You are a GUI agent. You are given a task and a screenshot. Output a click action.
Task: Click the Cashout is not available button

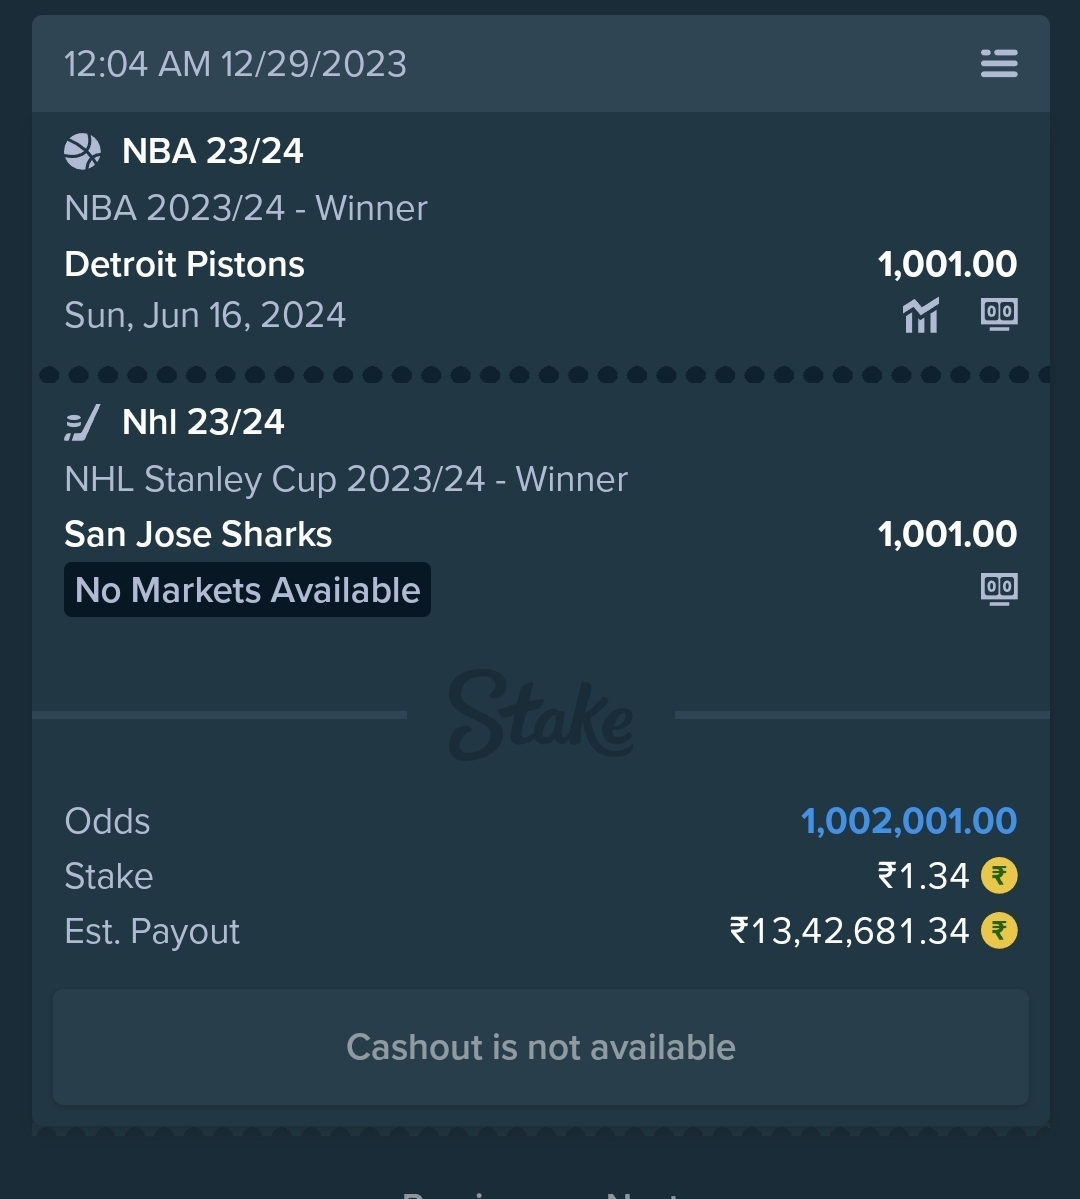coord(541,1047)
